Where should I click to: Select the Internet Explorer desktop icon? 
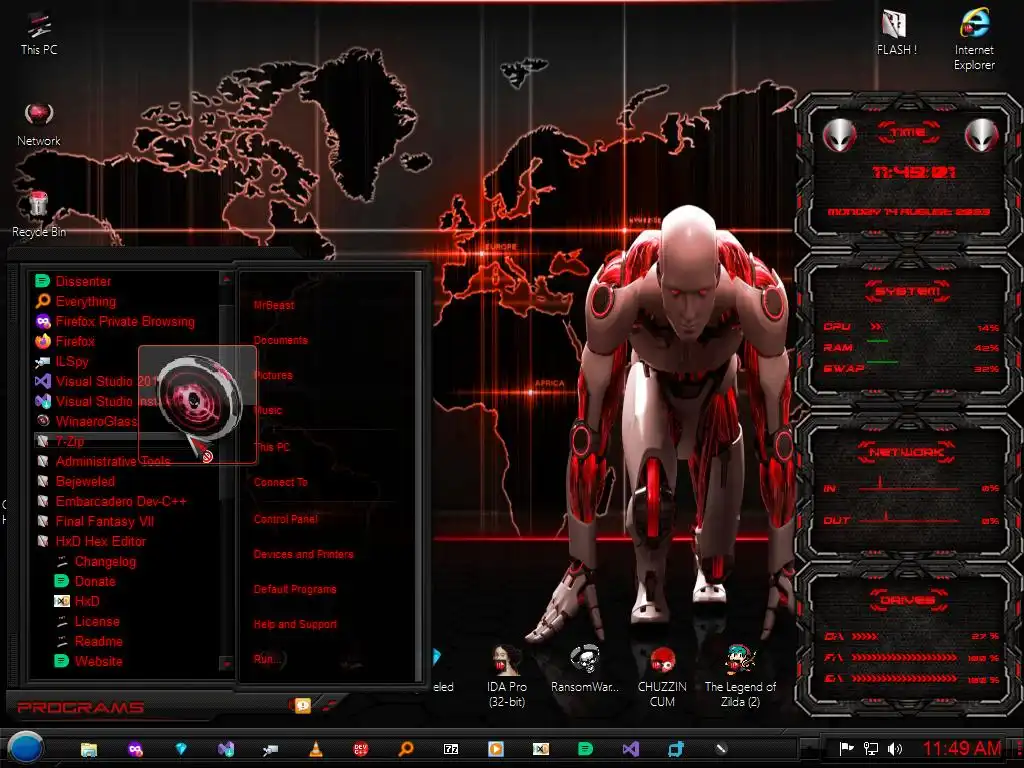point(974,39)
